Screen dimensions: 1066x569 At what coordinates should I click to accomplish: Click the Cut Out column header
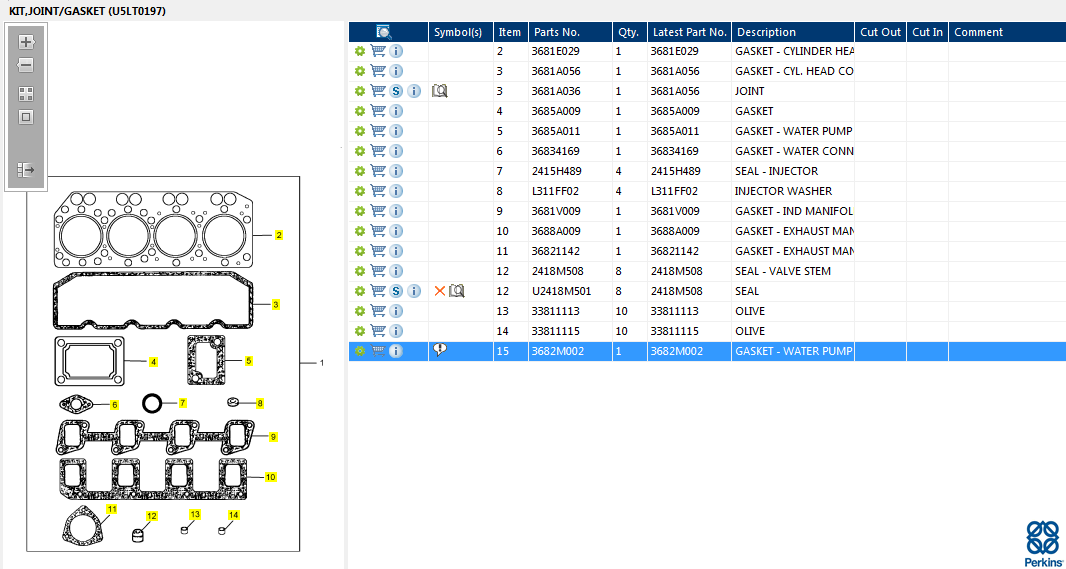click(880, 32)
